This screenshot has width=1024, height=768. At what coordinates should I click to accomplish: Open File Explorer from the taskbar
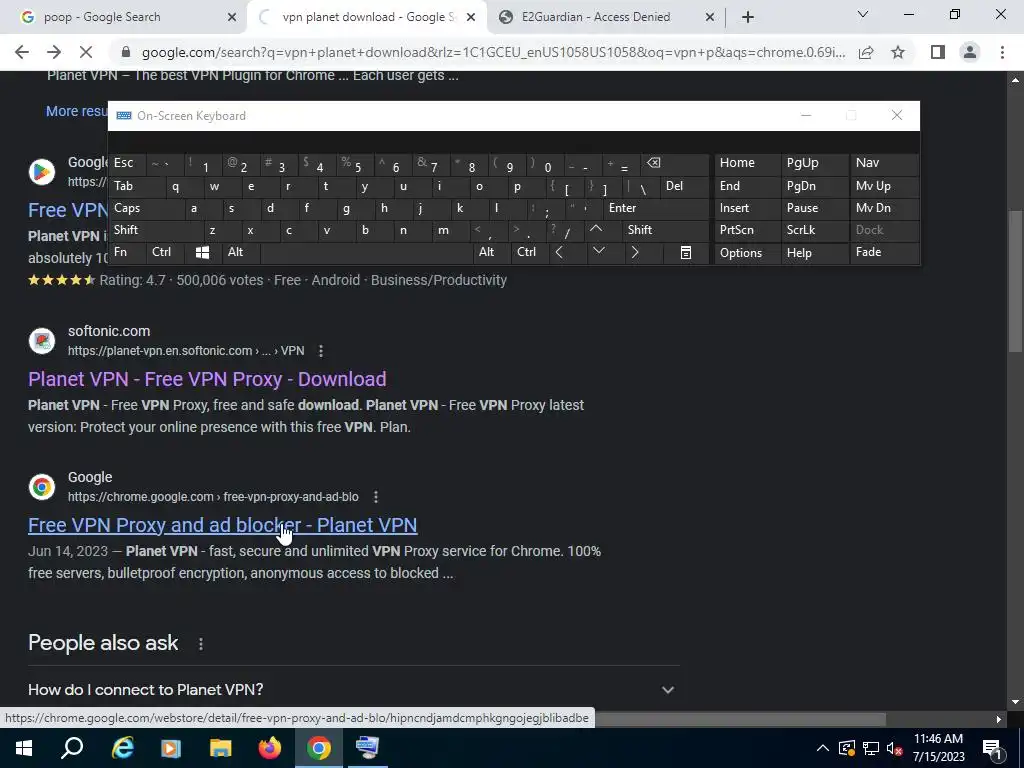[221, 748]
